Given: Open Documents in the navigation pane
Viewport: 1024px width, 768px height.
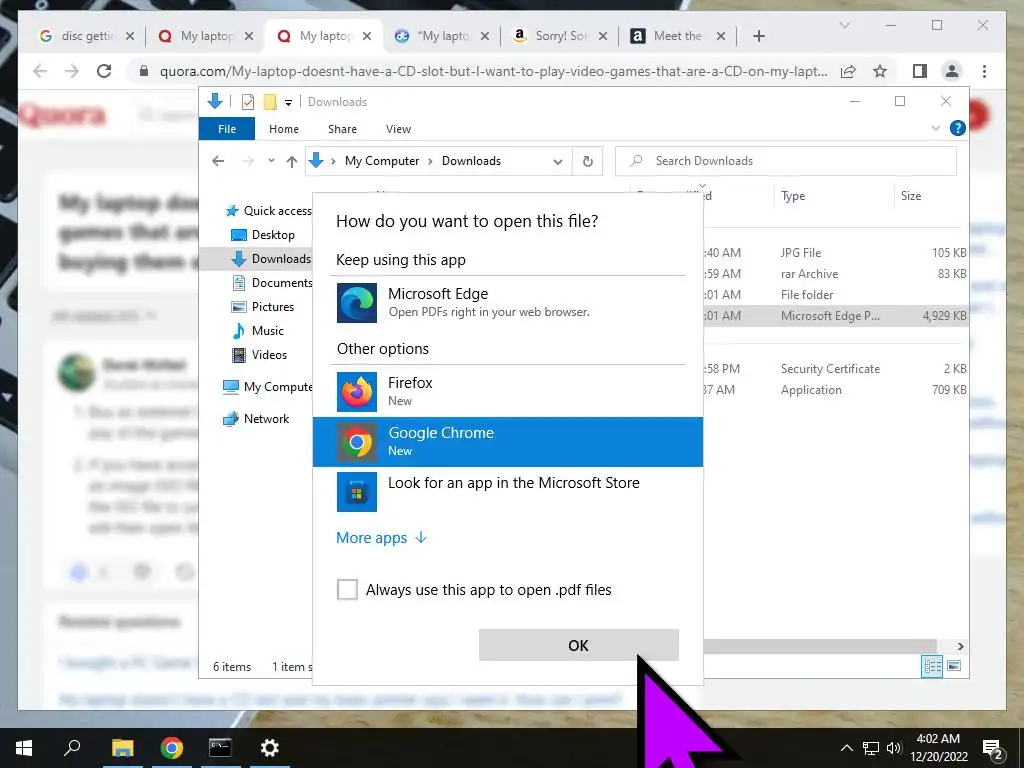Looking at the screenshot, I should (x=272, y=283).
